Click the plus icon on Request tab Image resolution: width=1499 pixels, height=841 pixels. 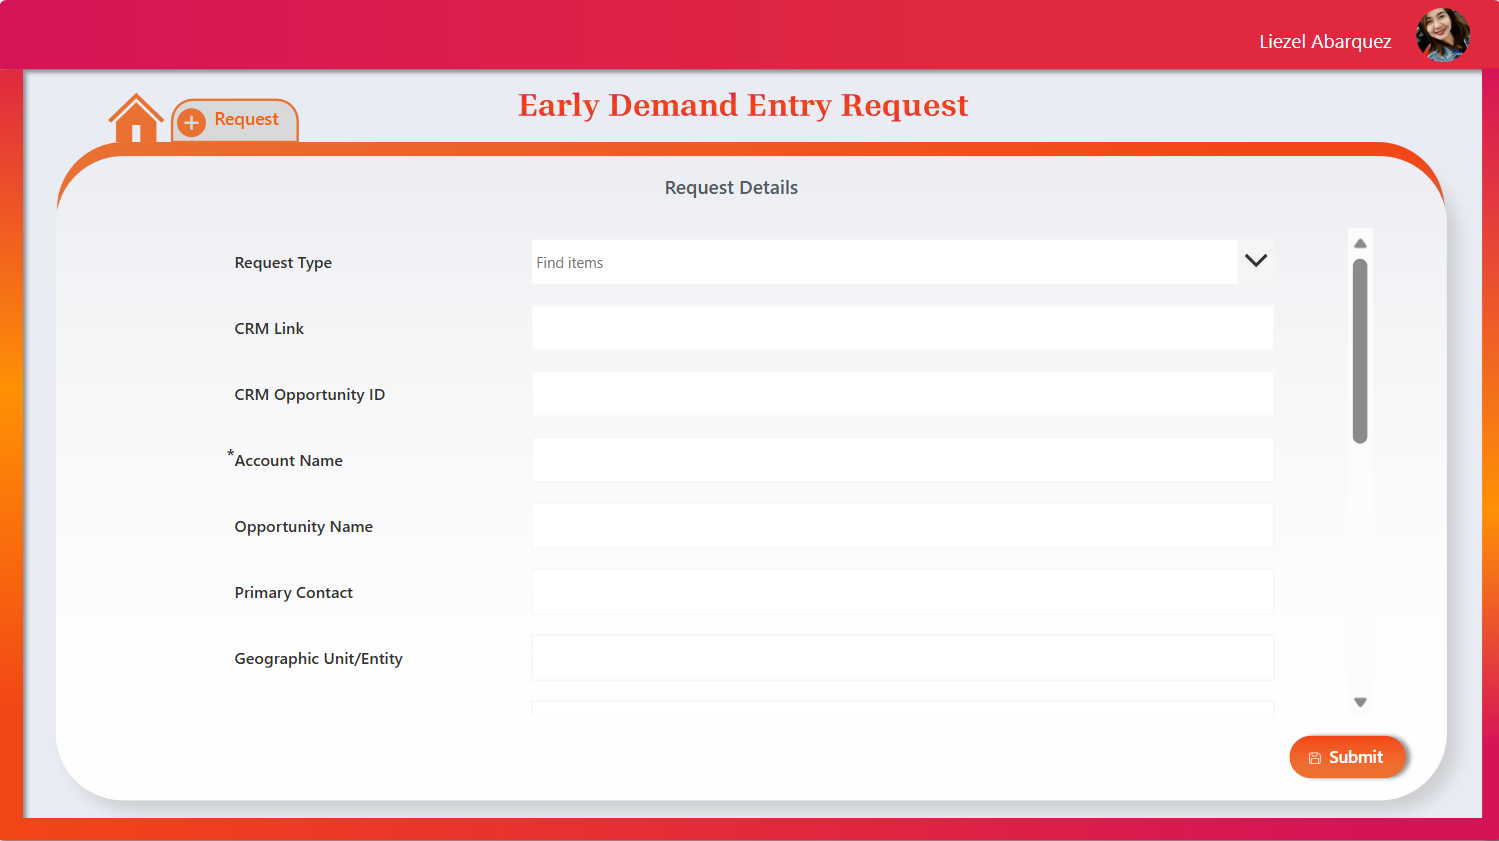[191, 122]
